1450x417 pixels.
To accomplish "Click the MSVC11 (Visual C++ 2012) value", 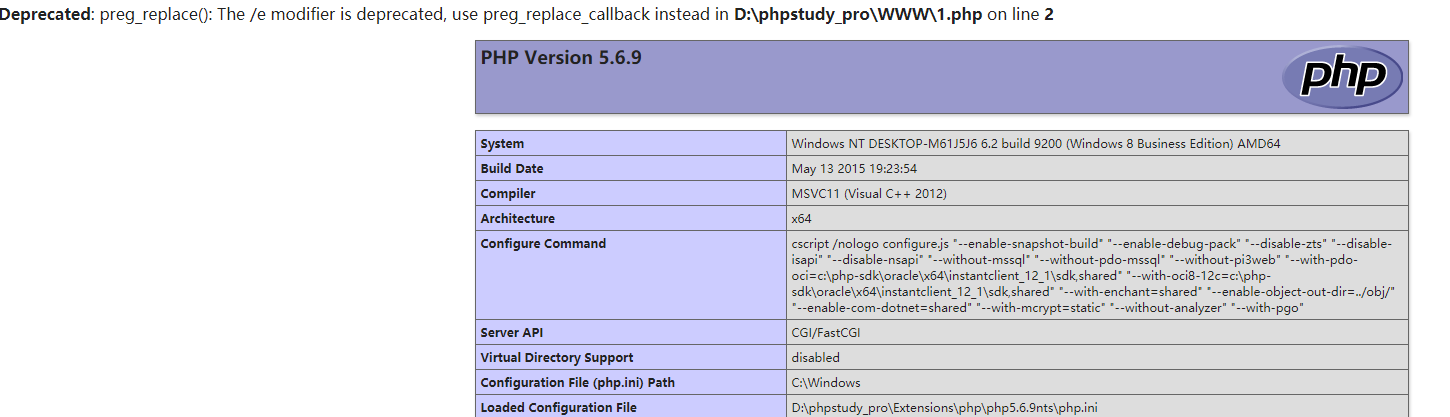I will pos(869,194).
